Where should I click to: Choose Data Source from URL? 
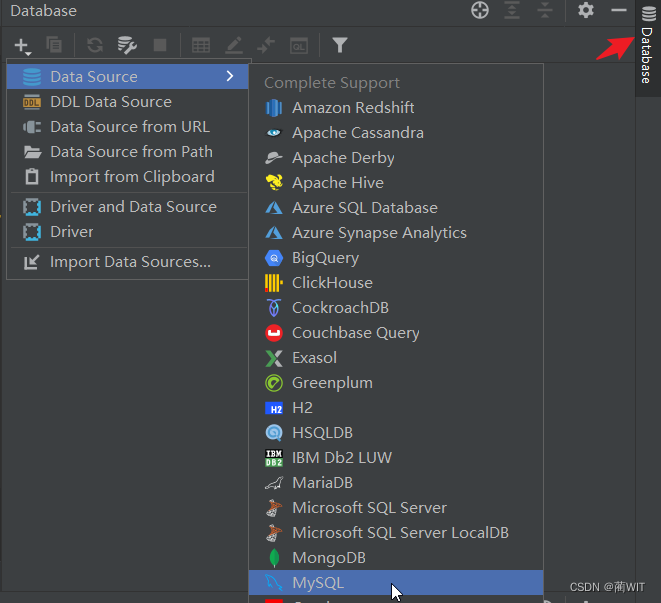(x=127, y=127)
